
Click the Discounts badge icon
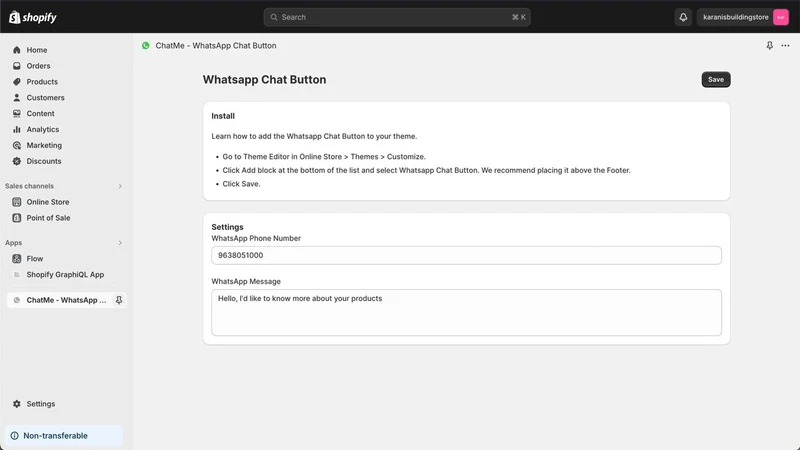(x=17, y=161)
